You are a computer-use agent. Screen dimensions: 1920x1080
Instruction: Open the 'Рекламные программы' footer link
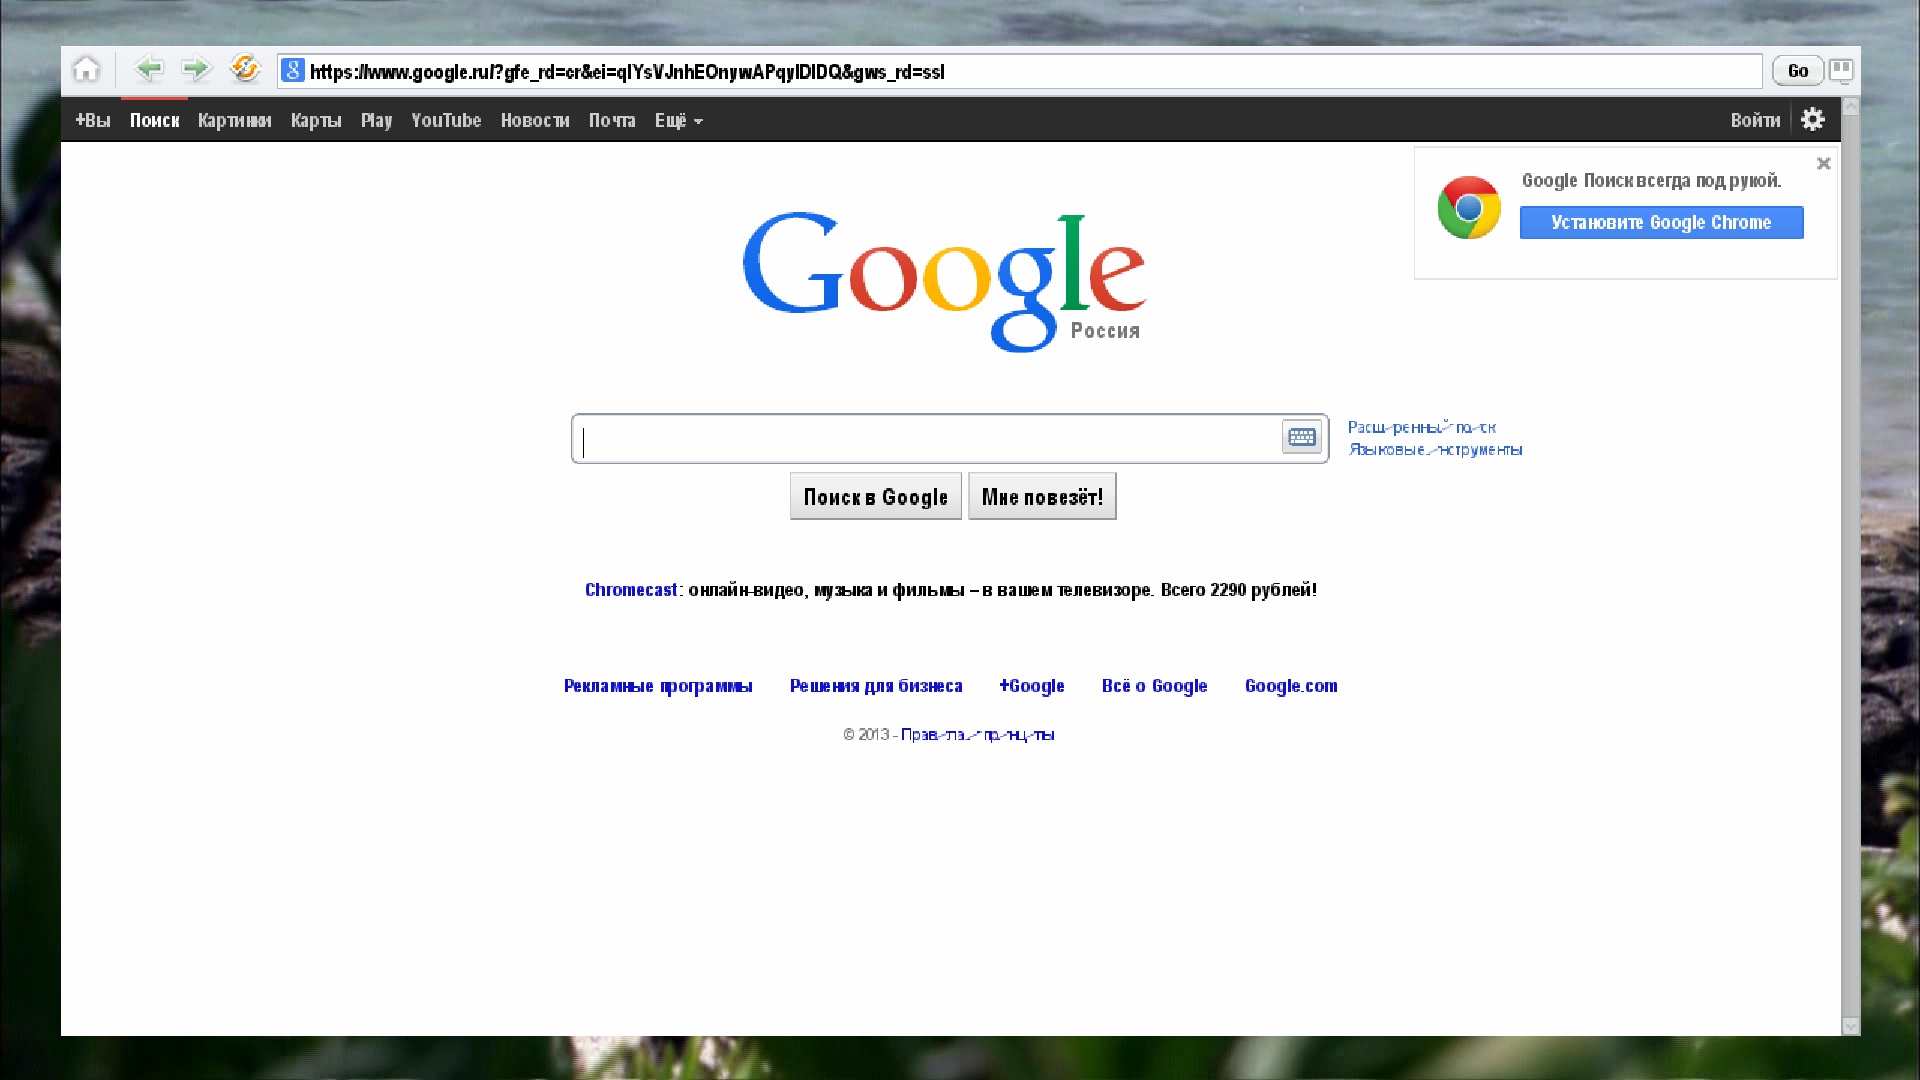click(658, 686)
